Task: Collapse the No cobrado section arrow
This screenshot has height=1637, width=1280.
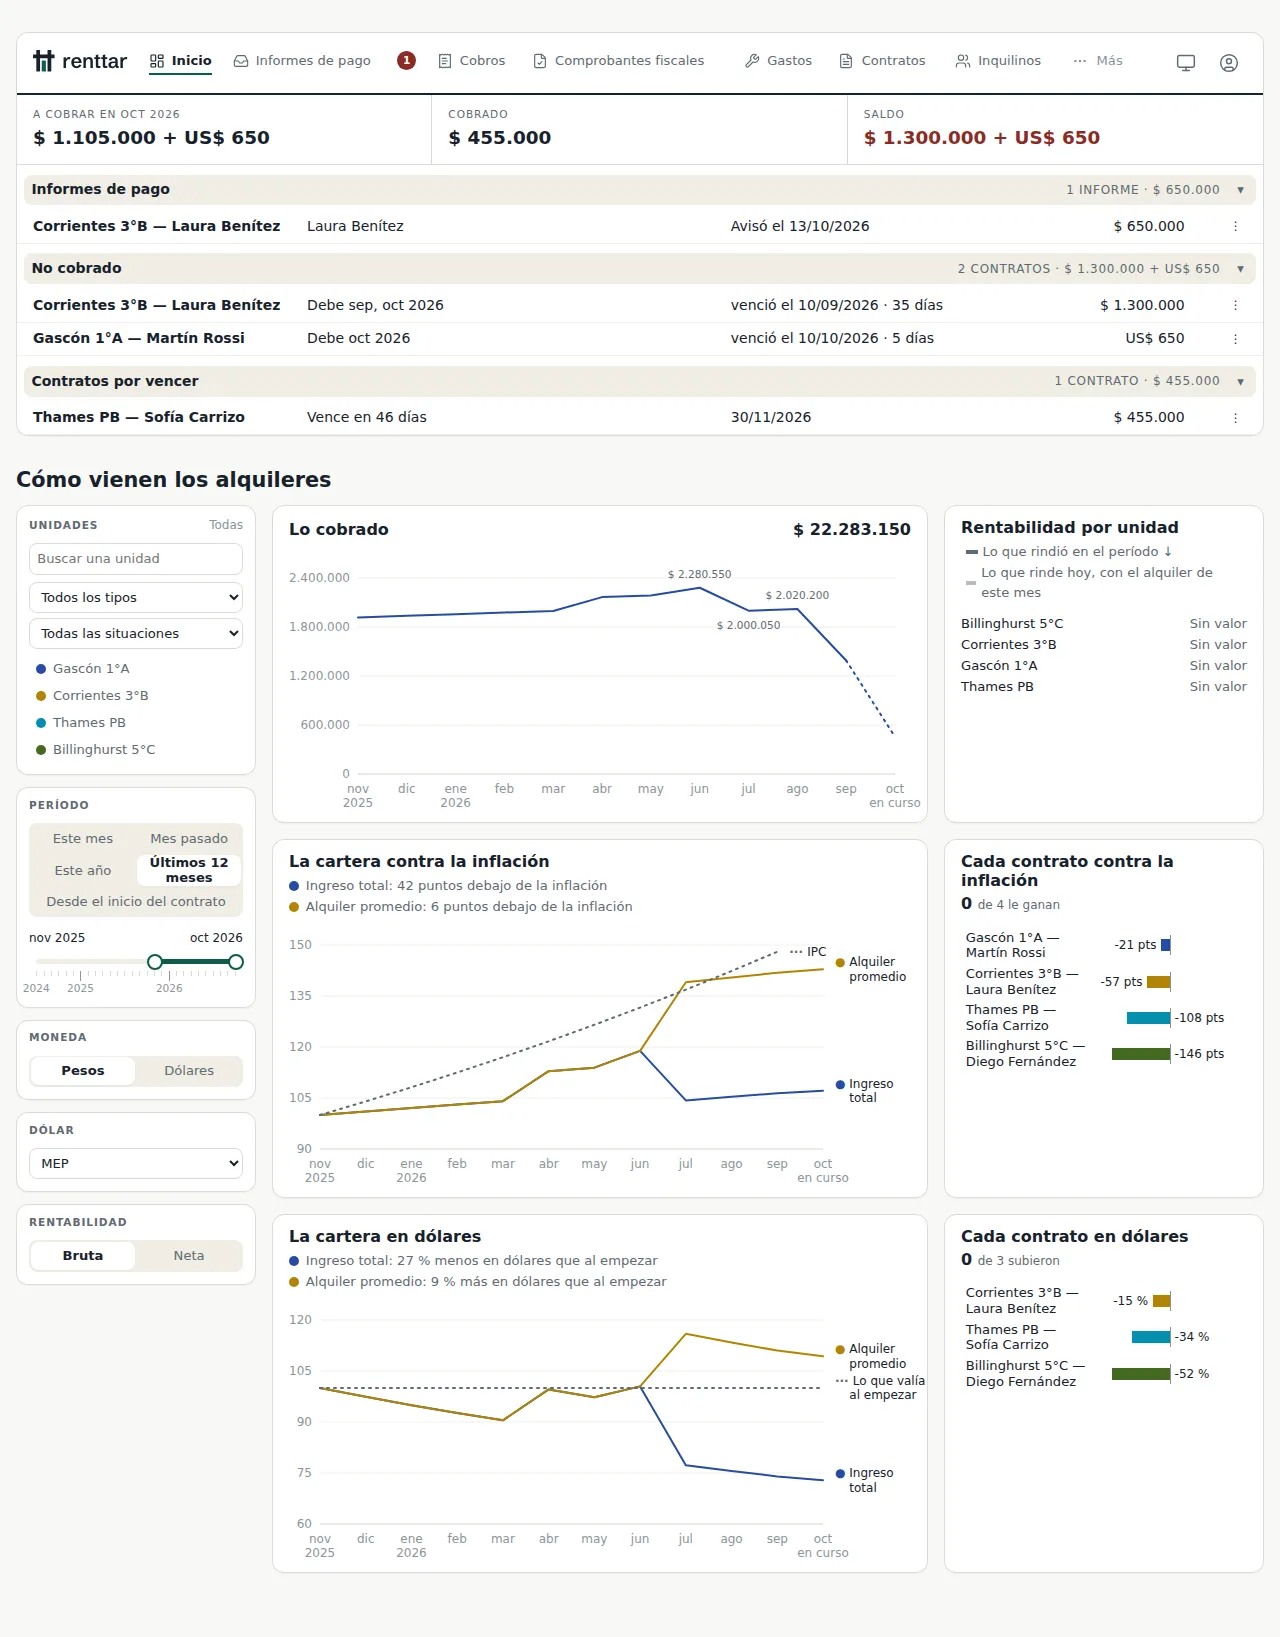Action: pos(1240,269)
